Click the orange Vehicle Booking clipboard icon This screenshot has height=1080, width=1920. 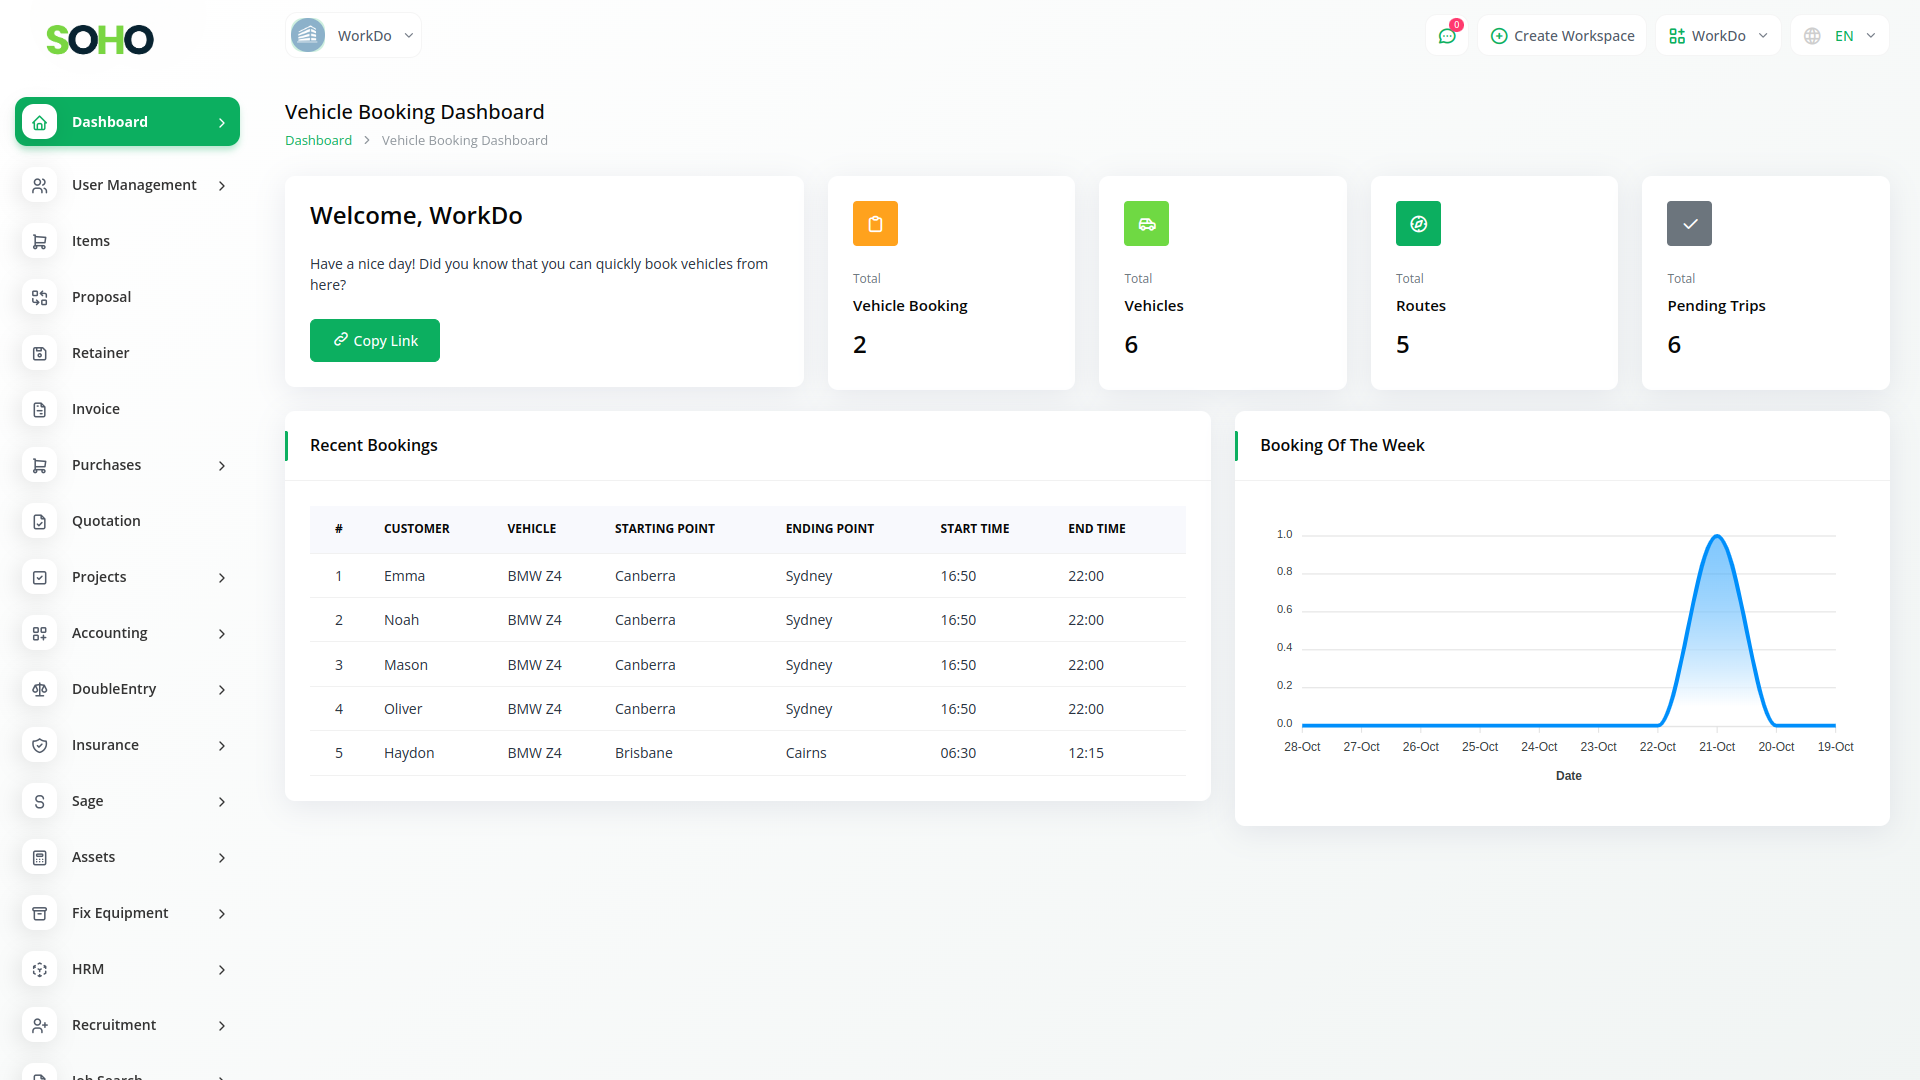click(x=875, y=224)
